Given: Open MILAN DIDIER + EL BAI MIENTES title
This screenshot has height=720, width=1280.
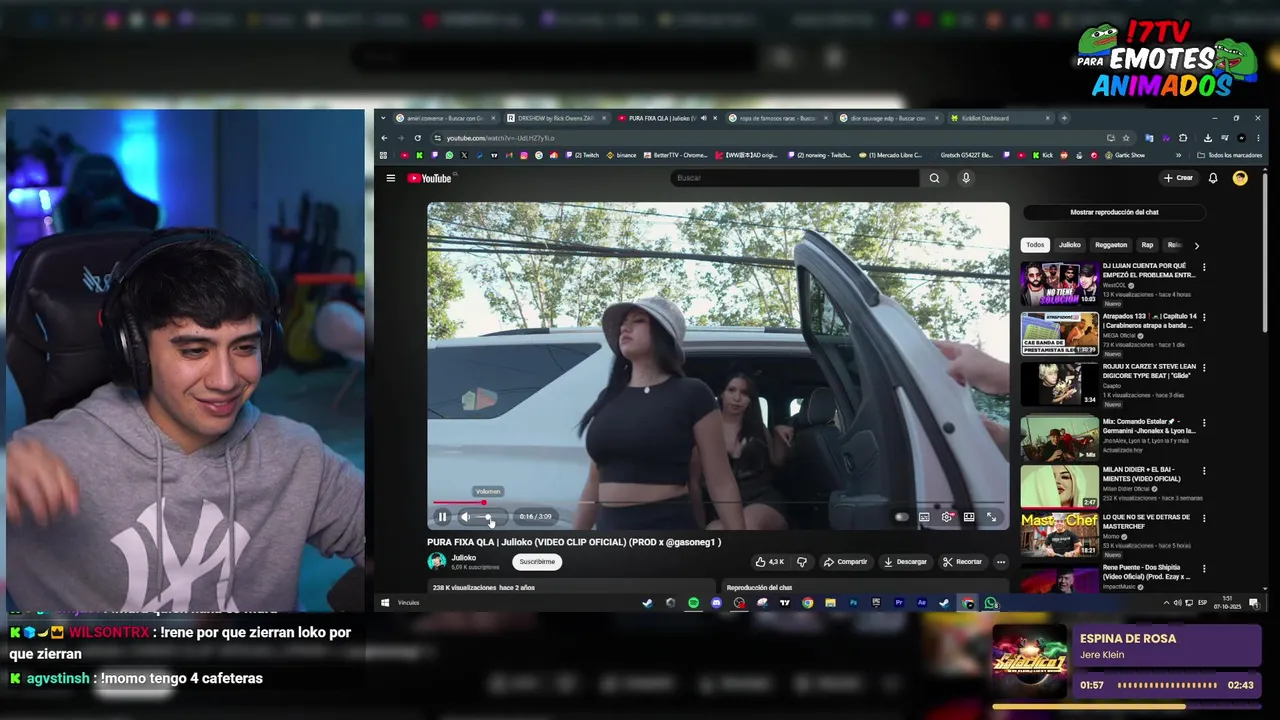Looking at the screenshot, I should [x=1142, y=474].
